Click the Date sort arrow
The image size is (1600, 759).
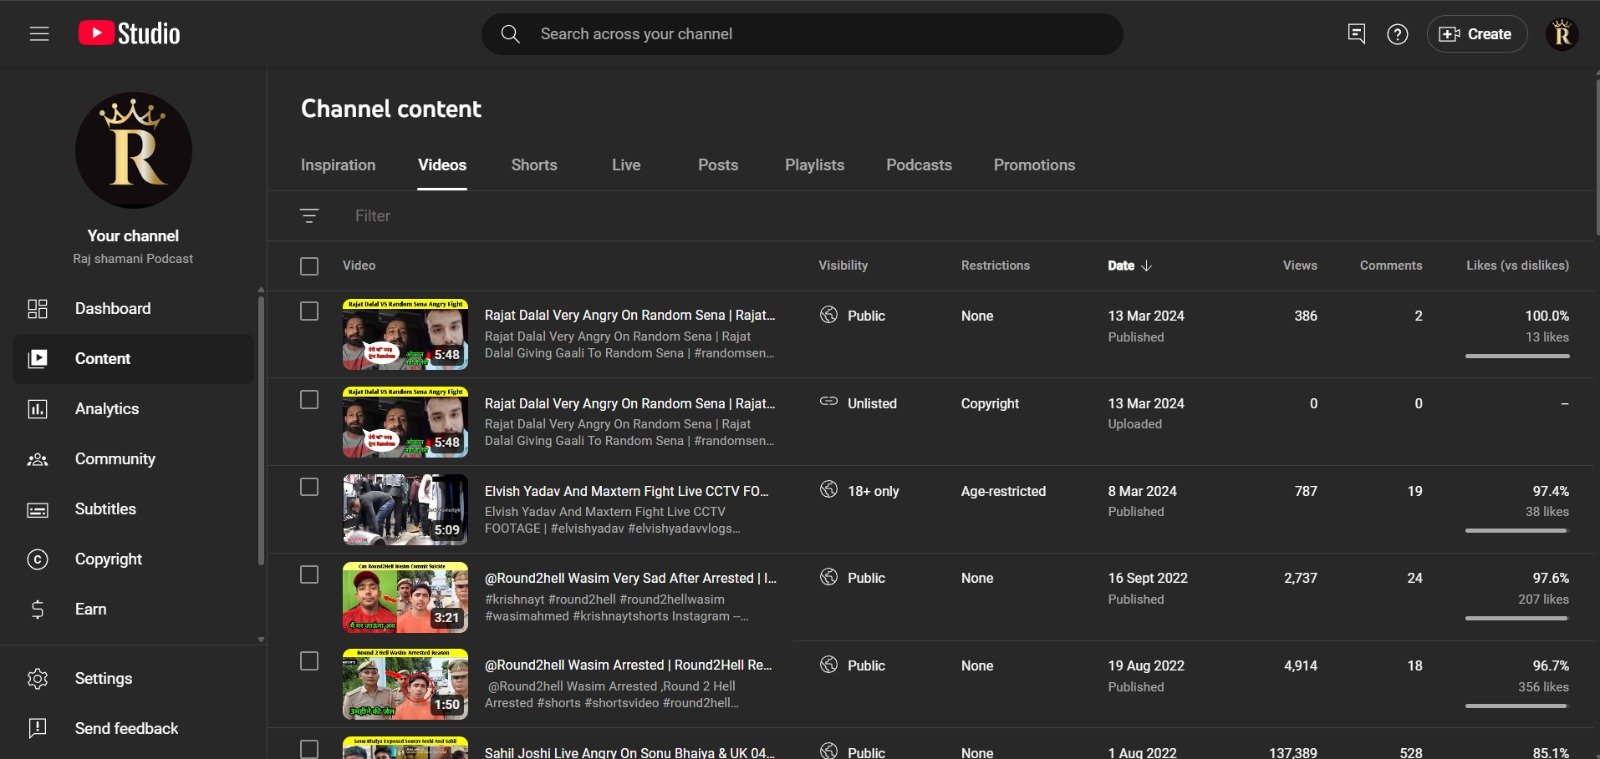(1146, 266)
